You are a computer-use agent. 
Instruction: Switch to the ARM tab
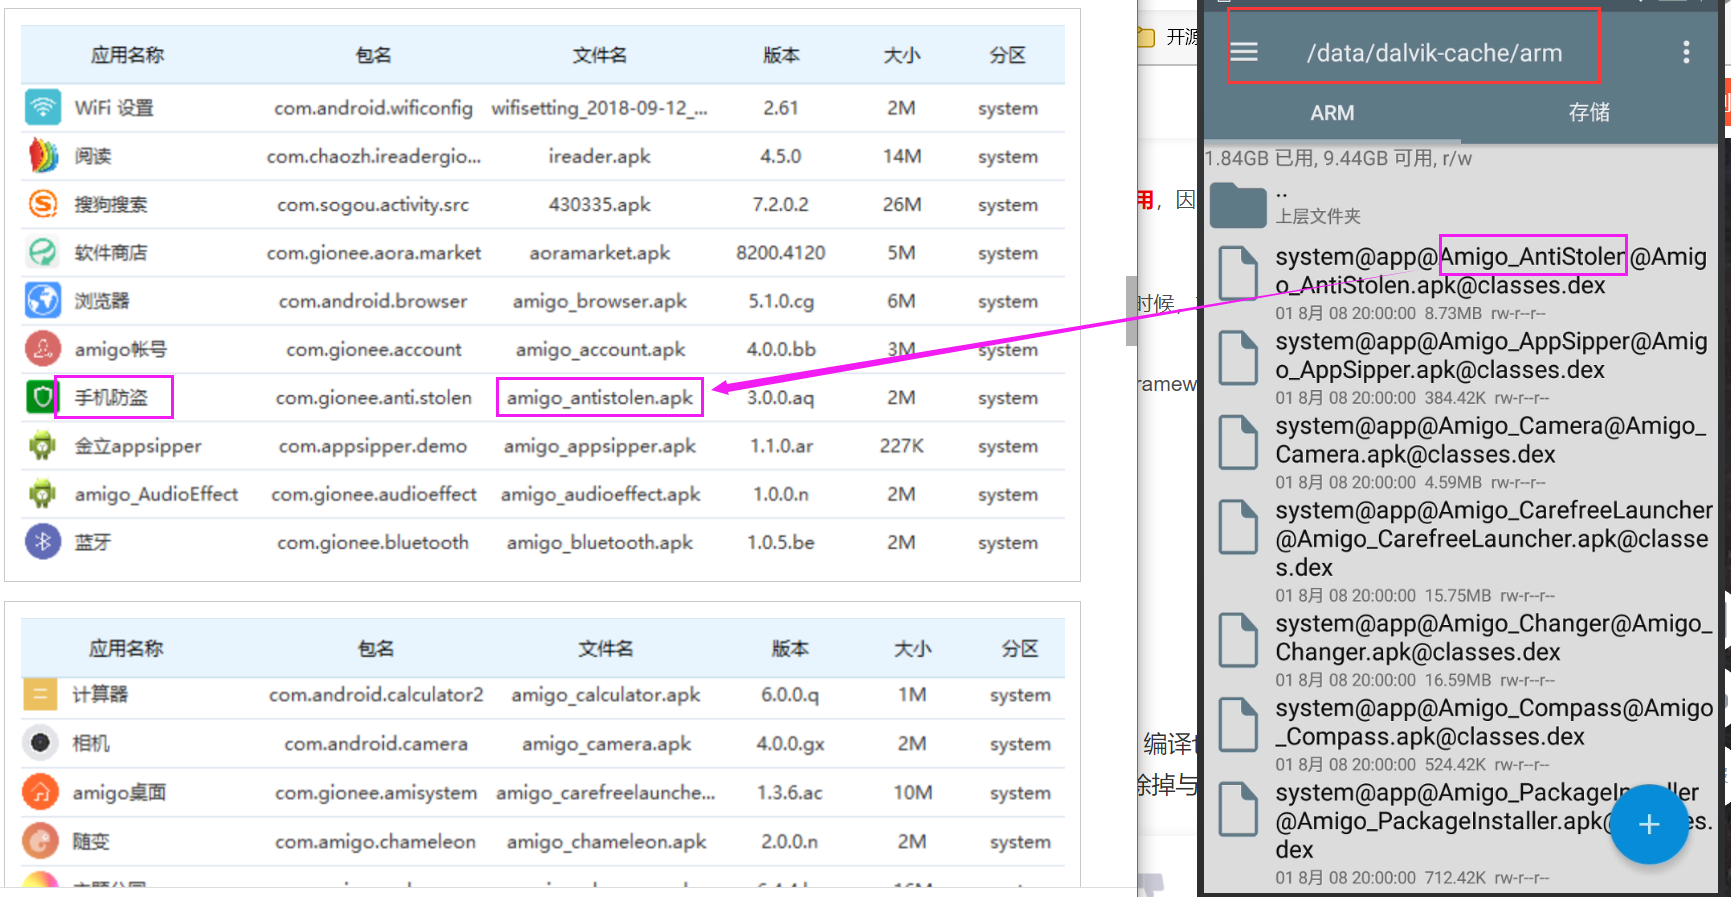click(1332, 112)
